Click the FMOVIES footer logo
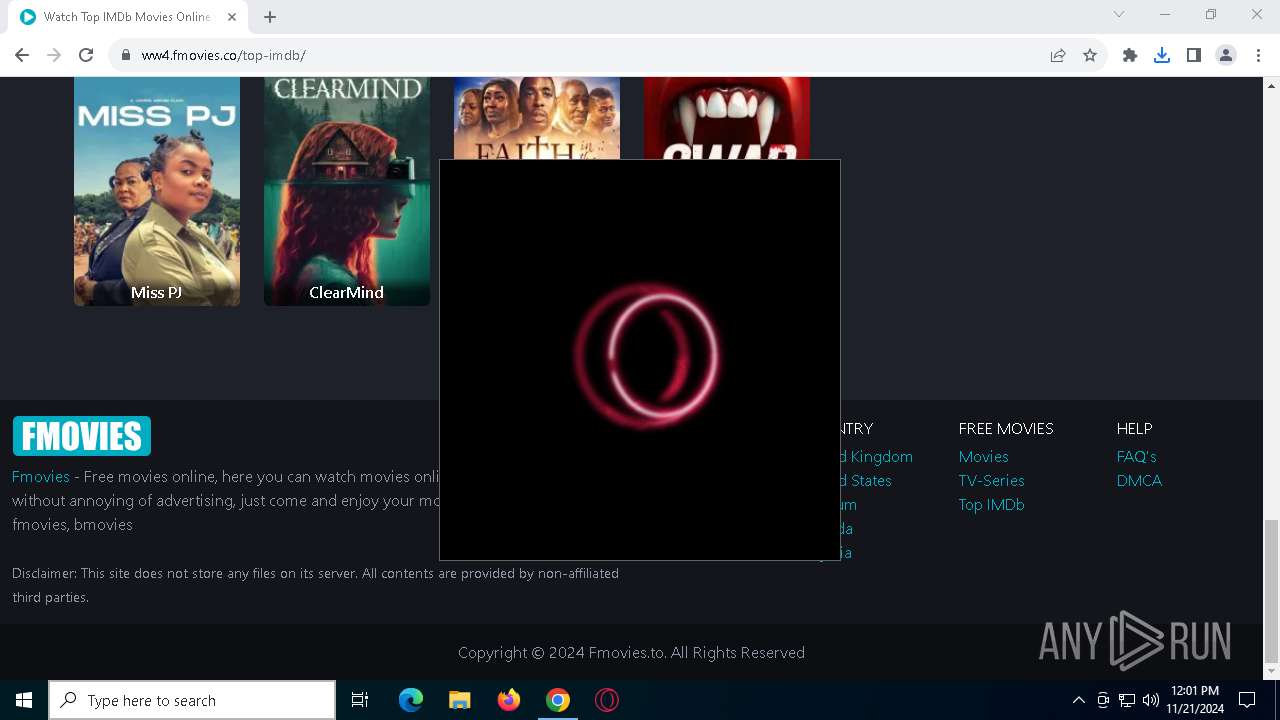Screen dimensions: 1280x720 (x=82, y=436)
